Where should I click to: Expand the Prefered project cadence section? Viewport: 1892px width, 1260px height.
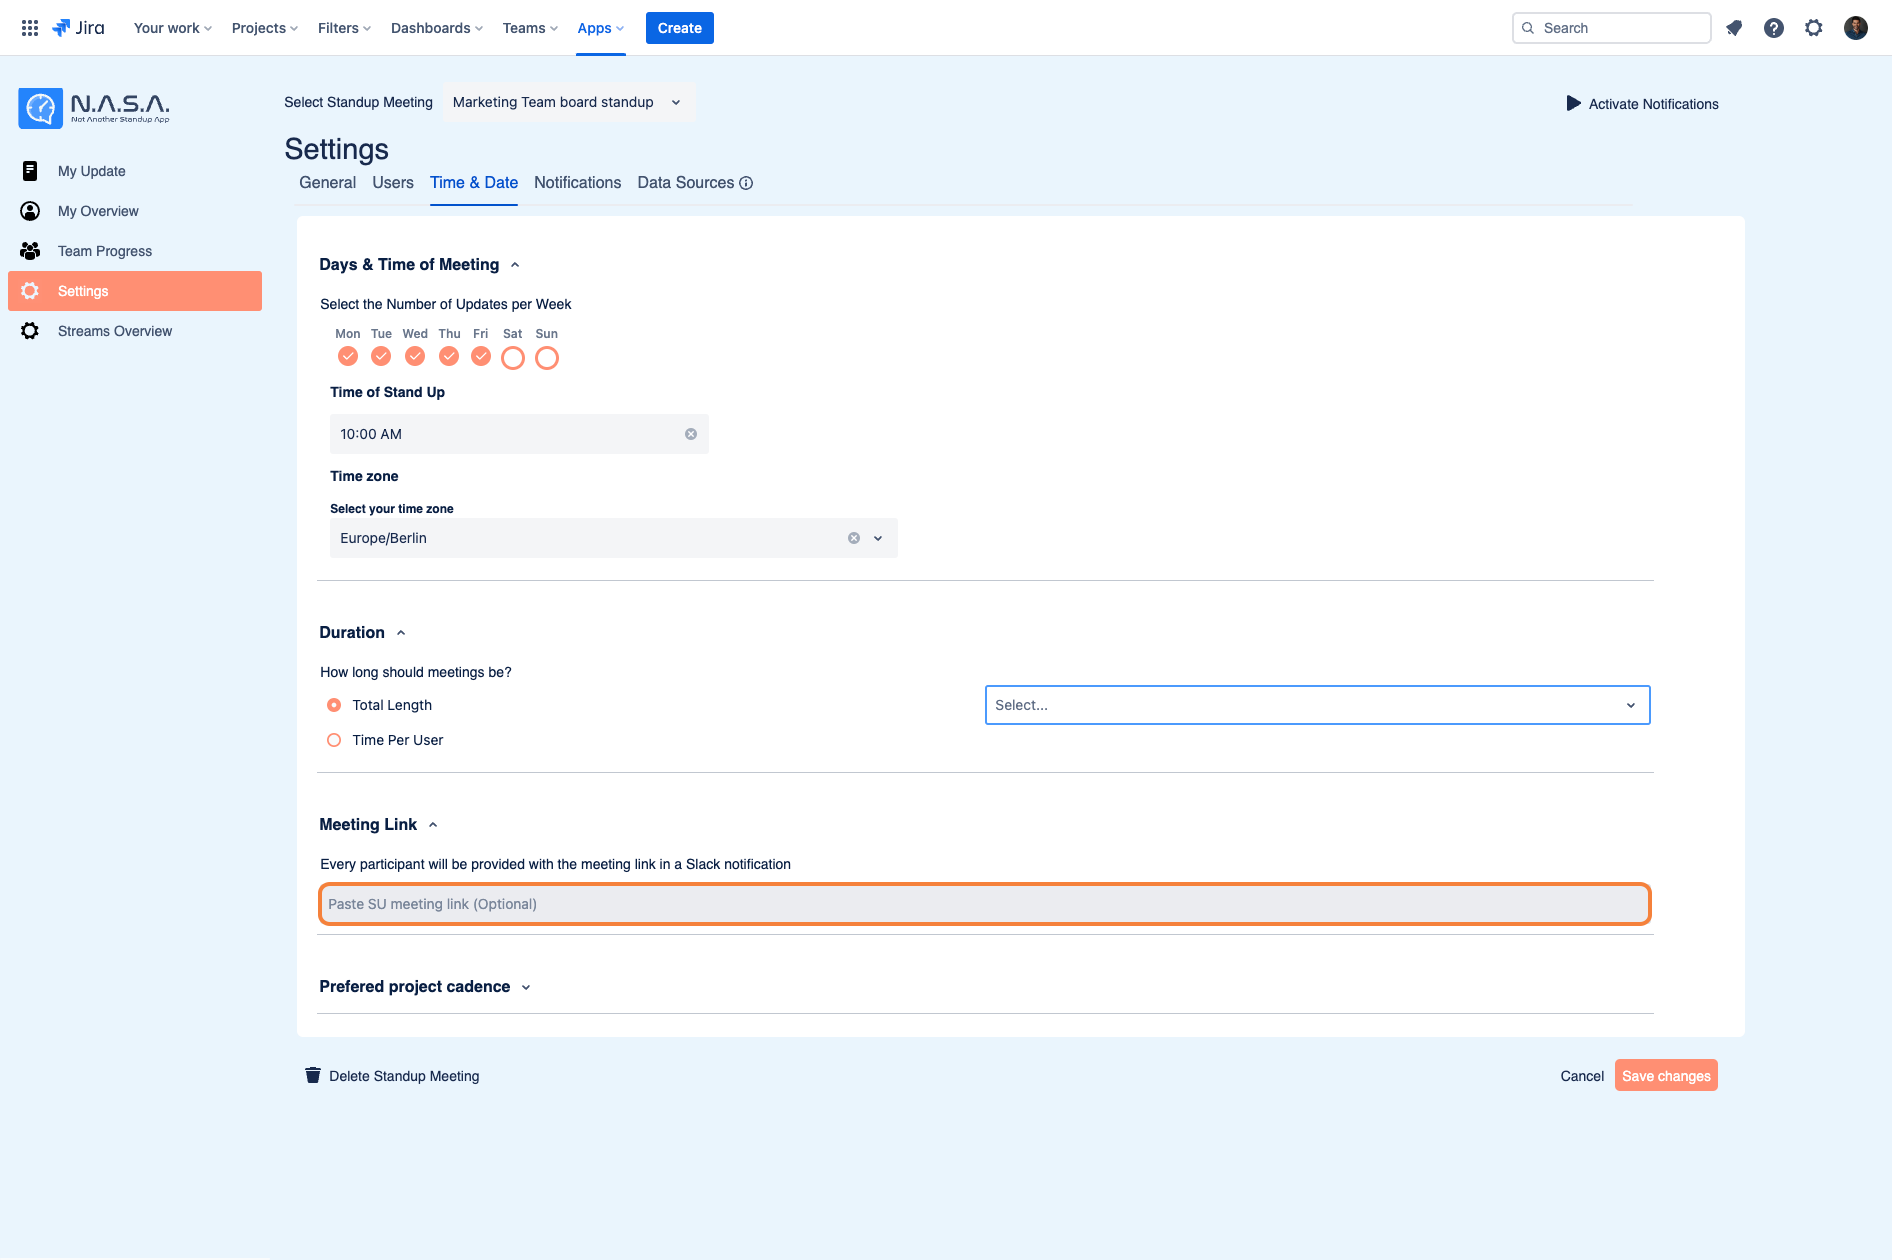click(425, 987)
